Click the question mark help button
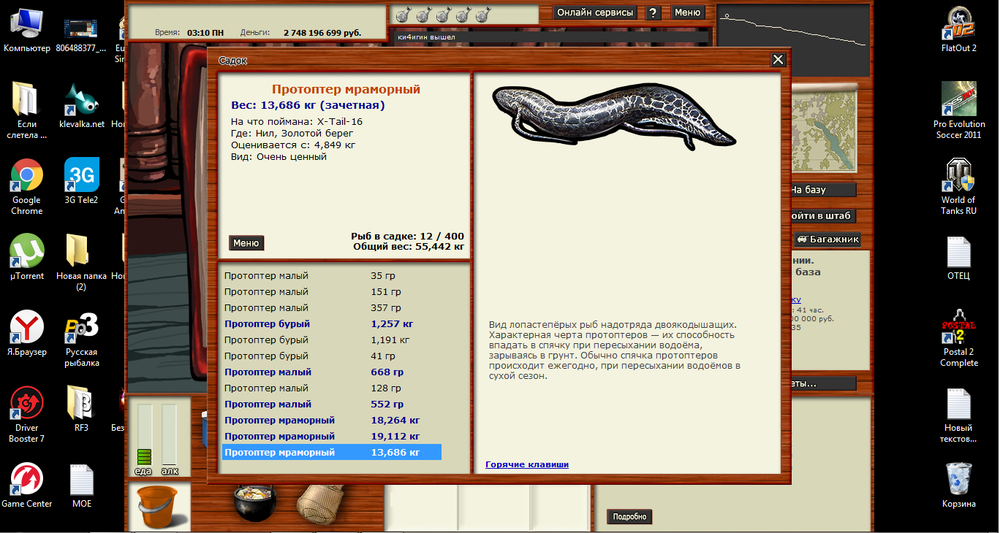Screen dimensions: 1000x533 (x=653, y=13)
